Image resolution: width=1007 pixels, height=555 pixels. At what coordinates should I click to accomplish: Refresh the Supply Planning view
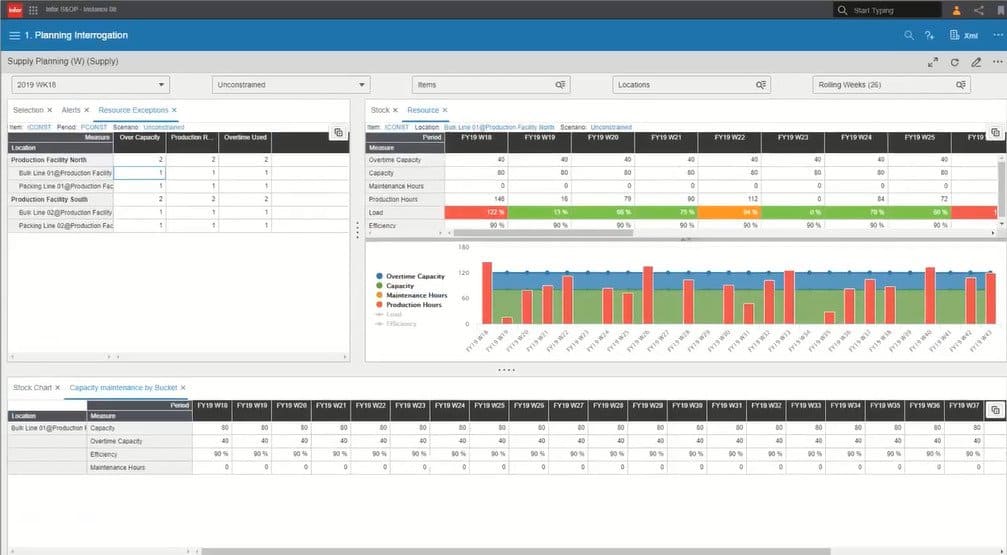[x=954, y=62]
